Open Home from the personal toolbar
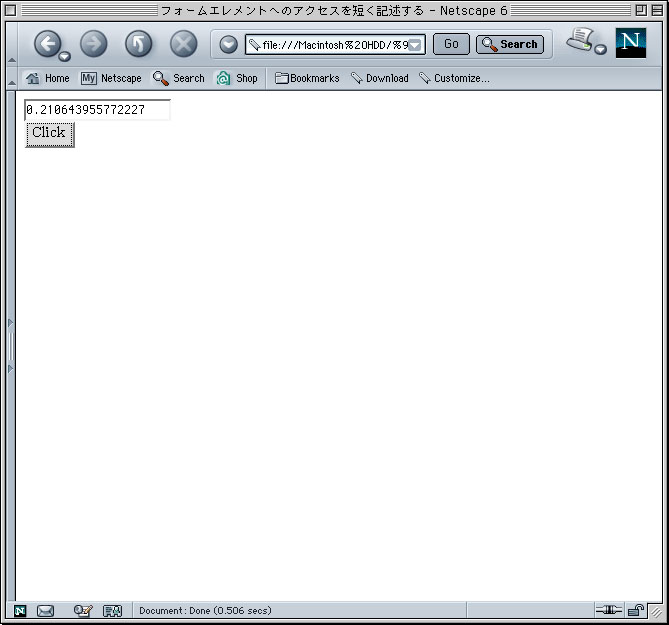Viewport: 669px width, 625px height. pos(47,78)
